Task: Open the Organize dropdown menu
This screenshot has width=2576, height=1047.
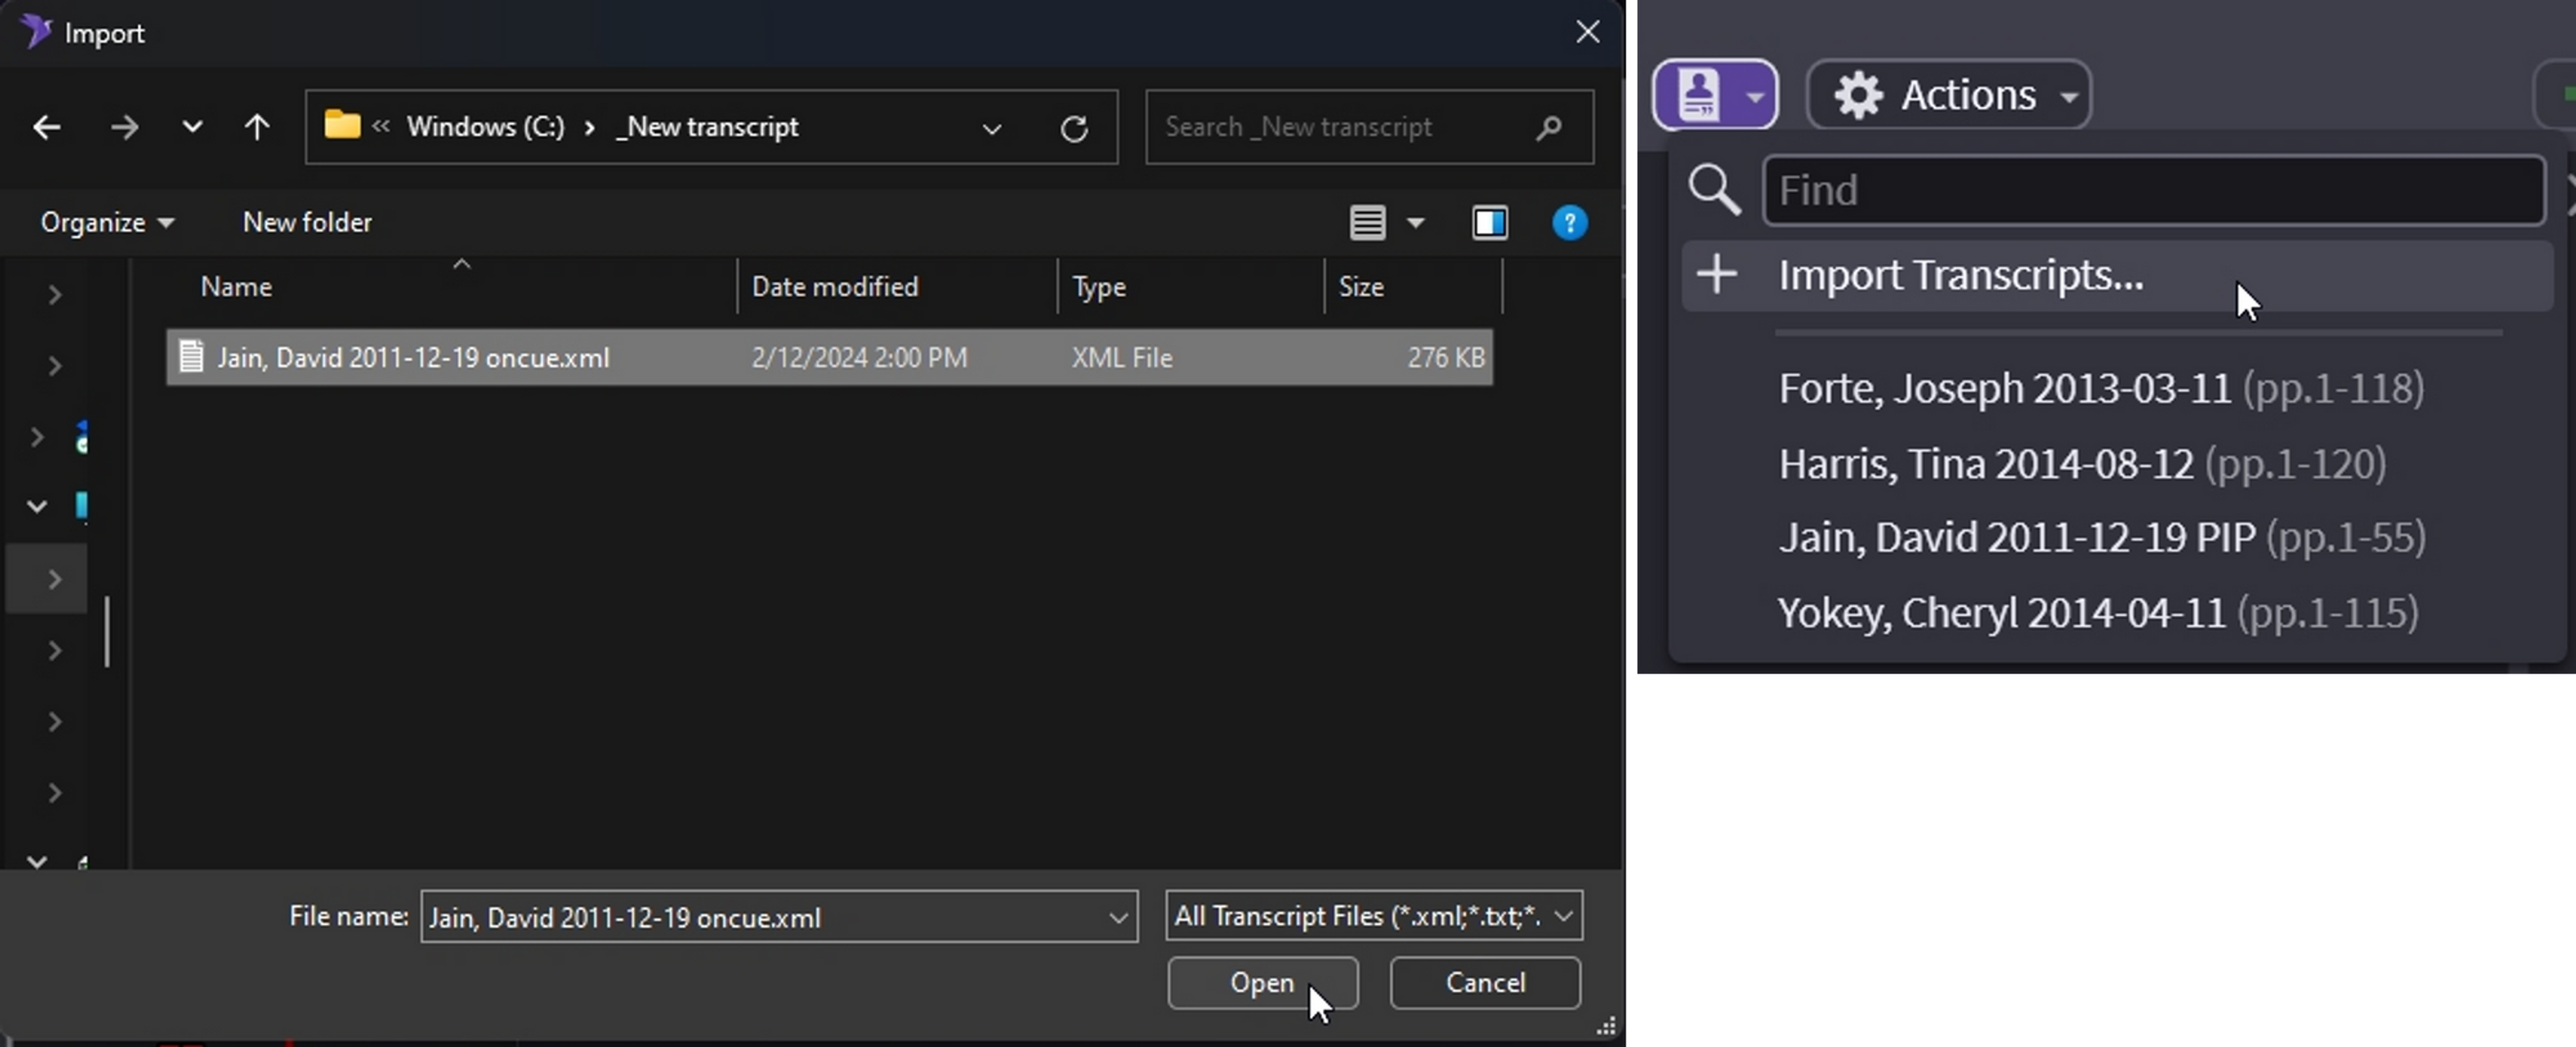Action: tap(106, 222)
